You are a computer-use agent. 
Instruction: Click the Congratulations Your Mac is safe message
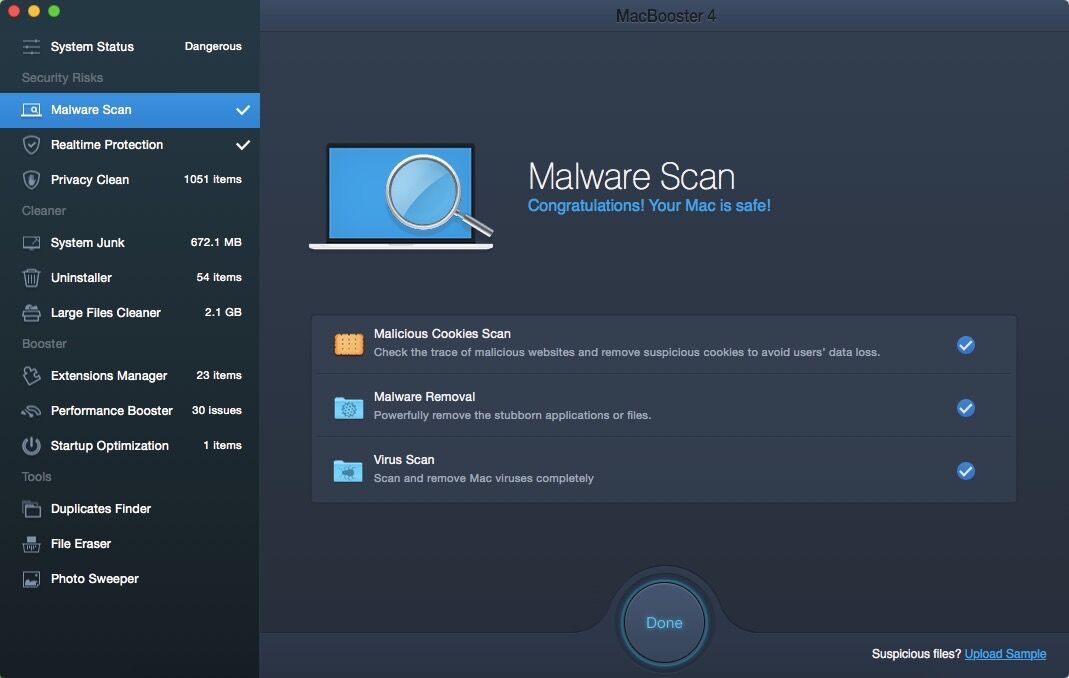649,205
